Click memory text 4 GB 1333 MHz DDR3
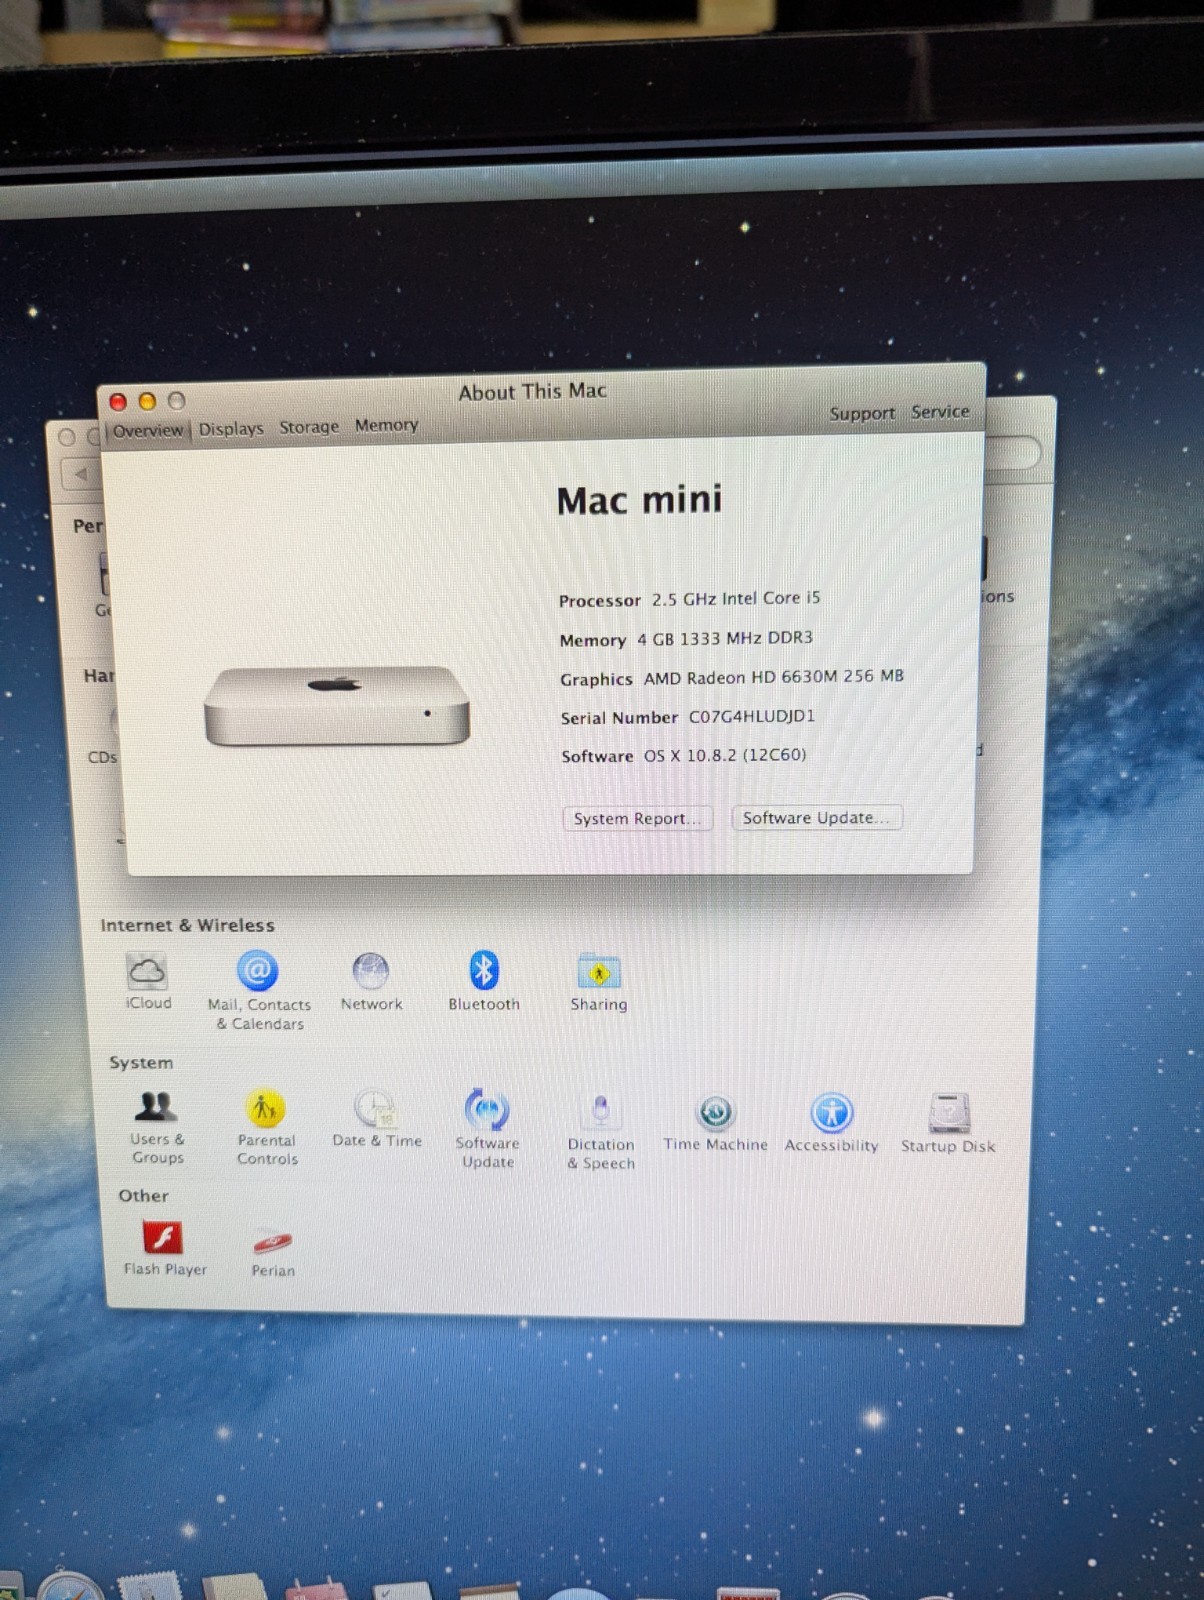The height and width of the screenshot is (1600, 1204). coord(725,638)
